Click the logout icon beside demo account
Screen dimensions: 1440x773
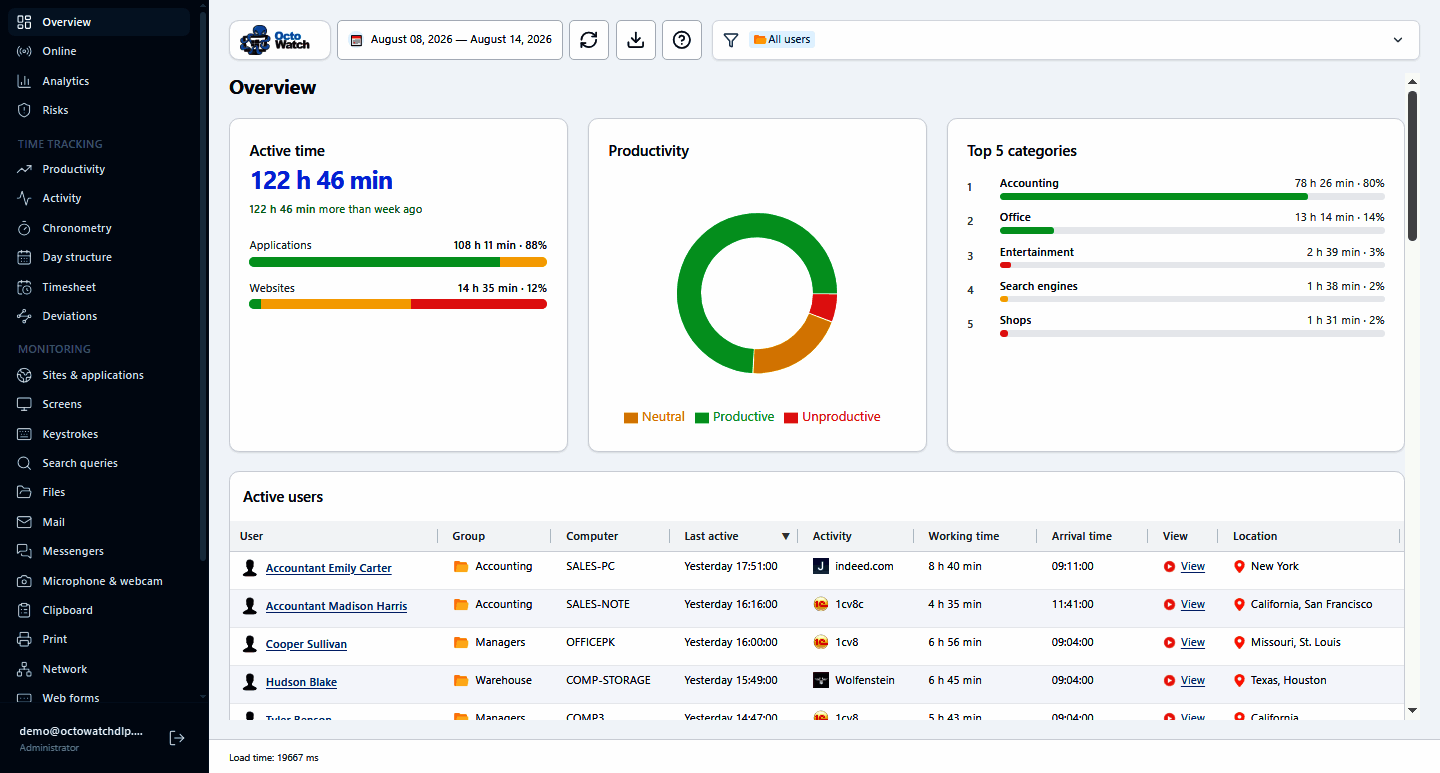(x=177, y=738)
